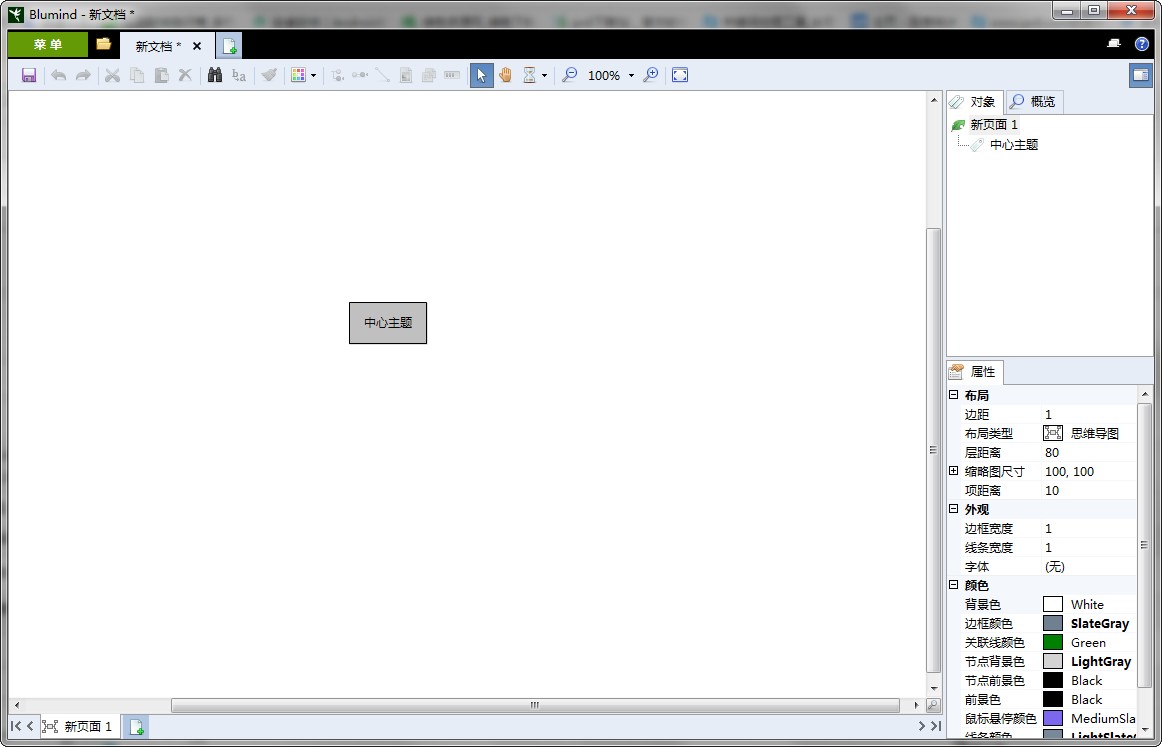Image resolution: width=1162 pixels, height=747 pixels.
Task: Open the 100% zoom dropdown
Action: coord(631,76)
